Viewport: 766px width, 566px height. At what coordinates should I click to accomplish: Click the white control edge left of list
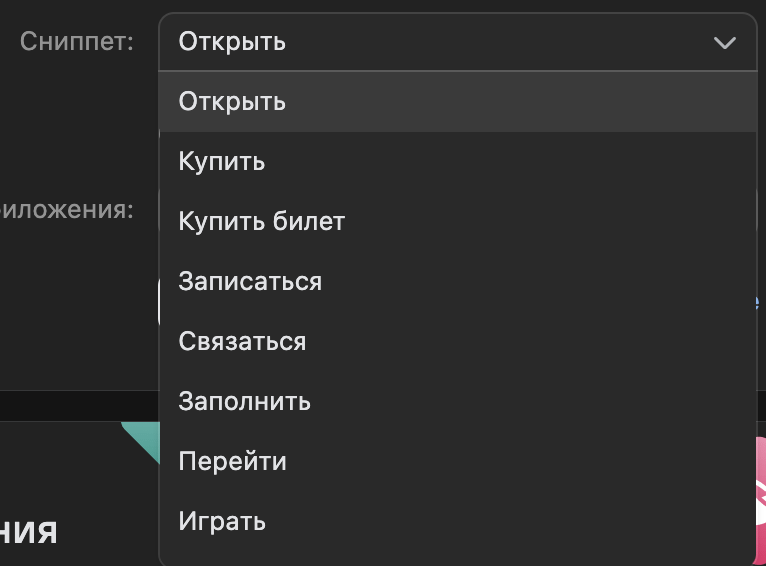(160, 302)
